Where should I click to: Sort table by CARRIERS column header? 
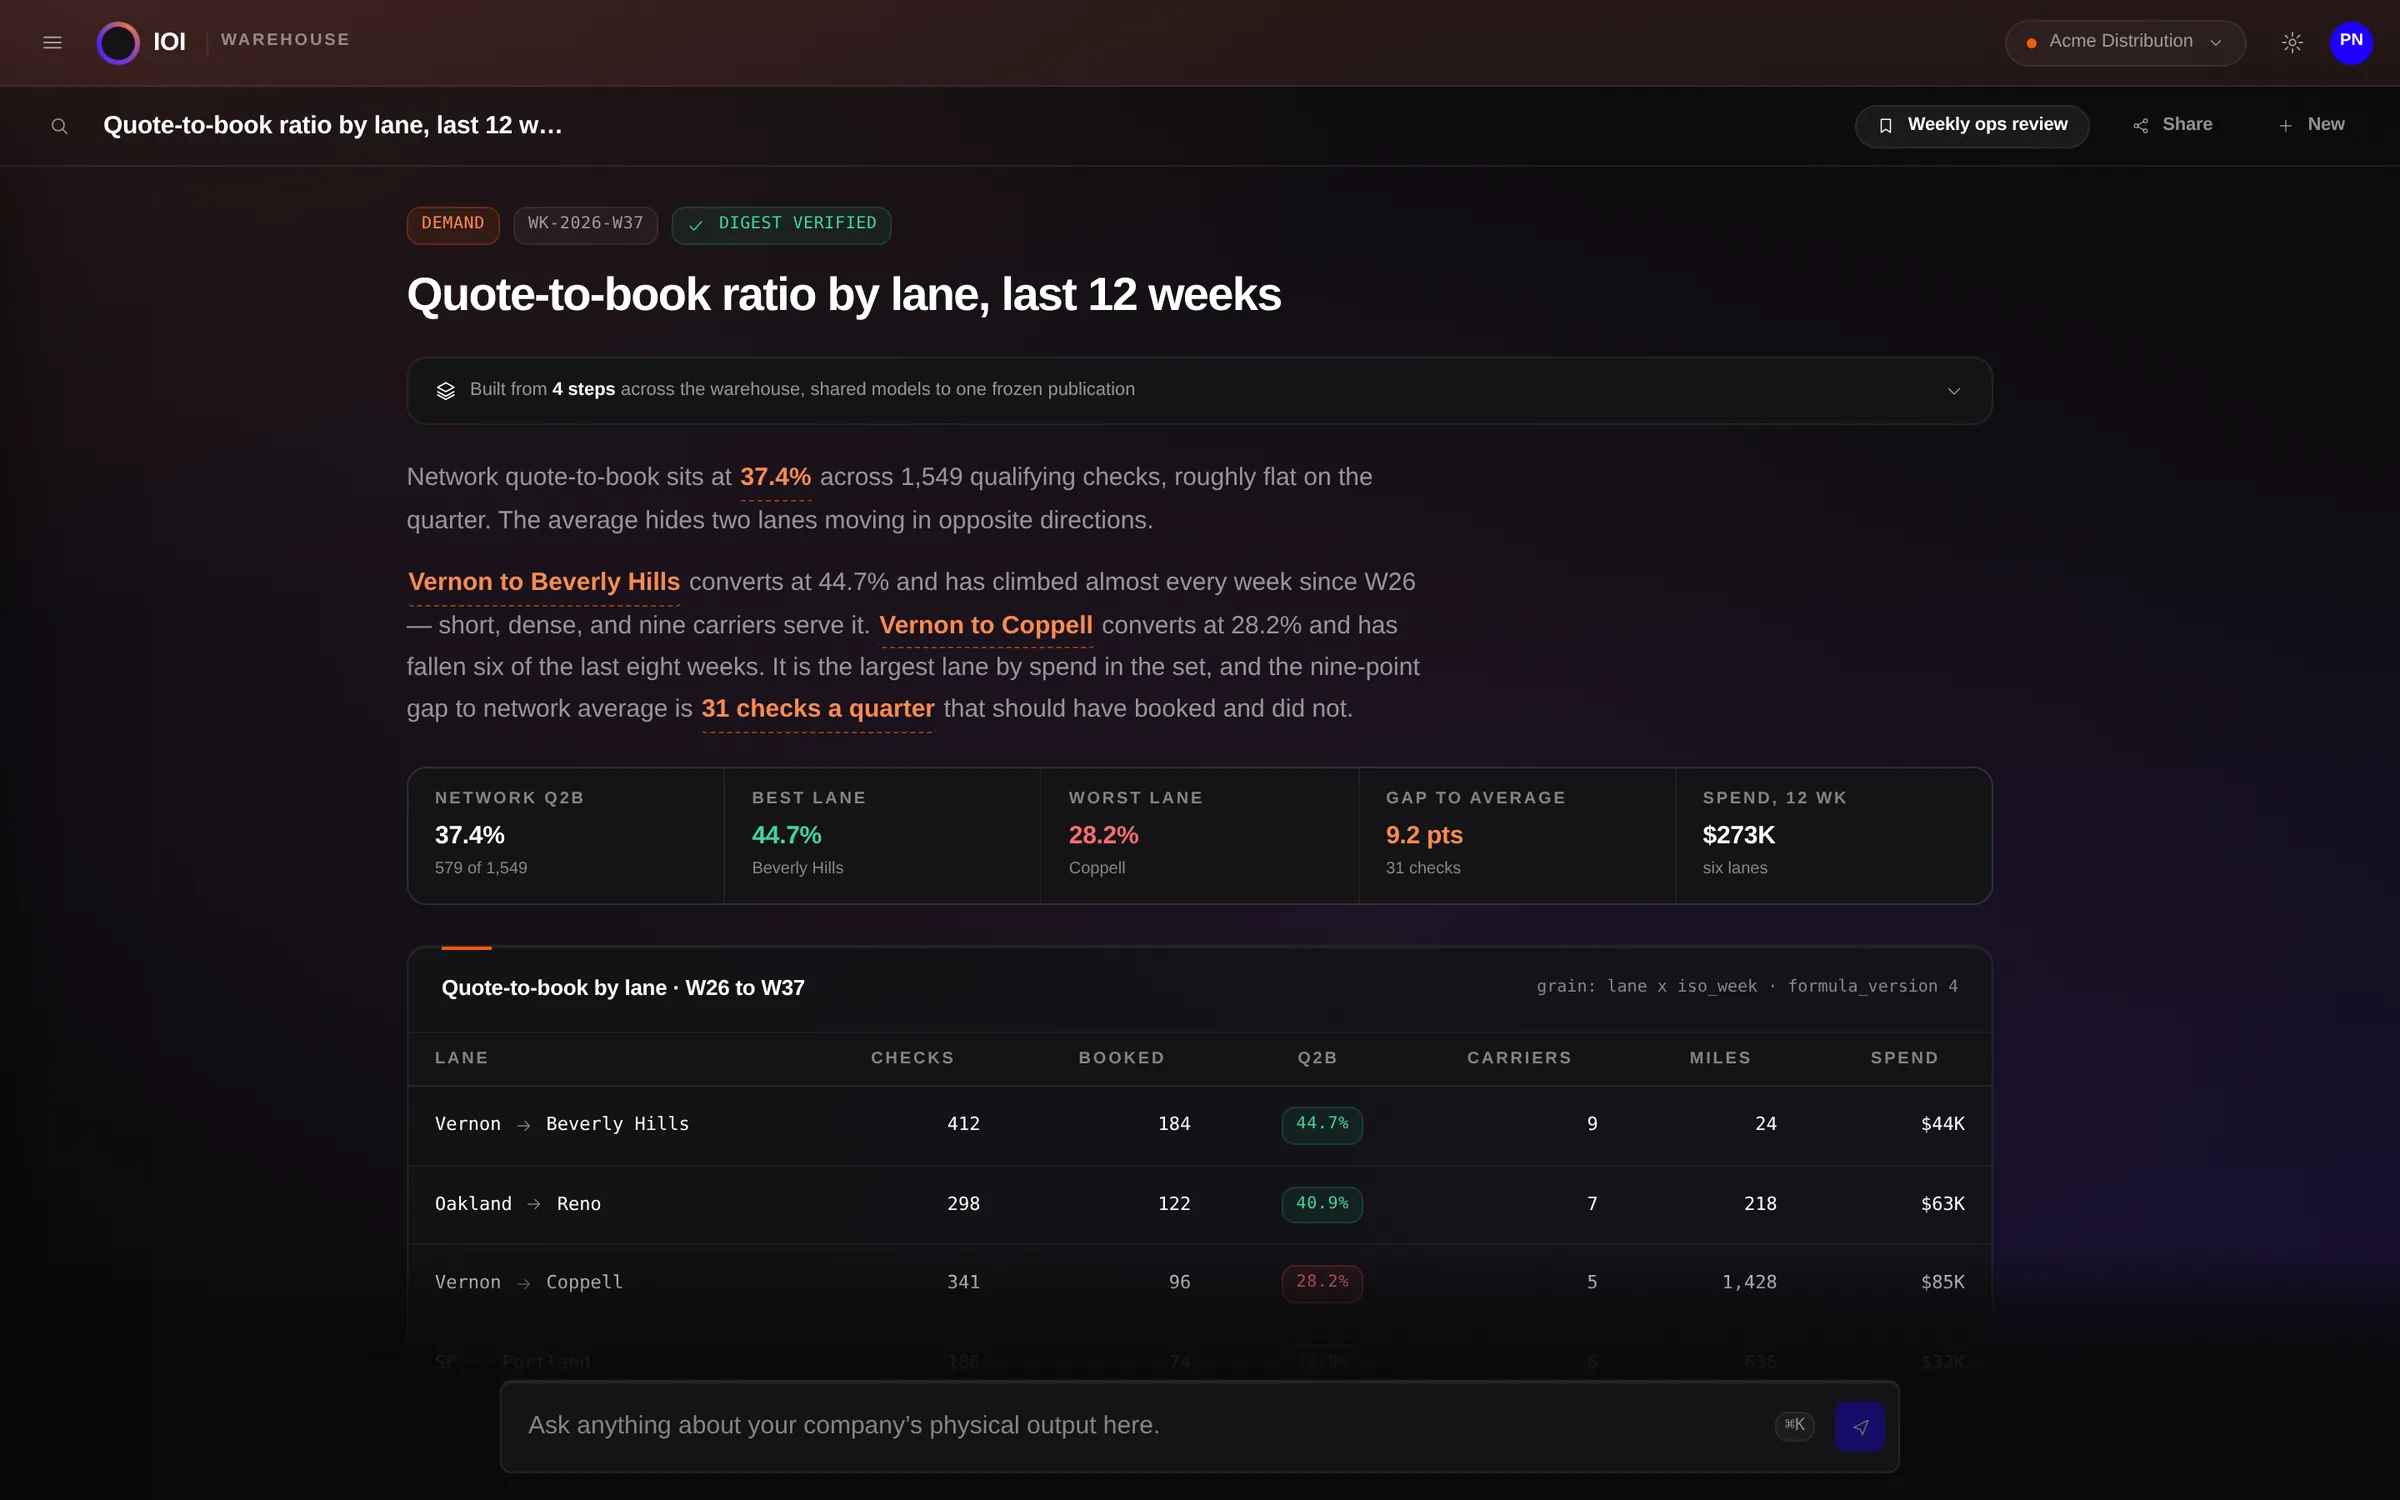(1519, 1058)
